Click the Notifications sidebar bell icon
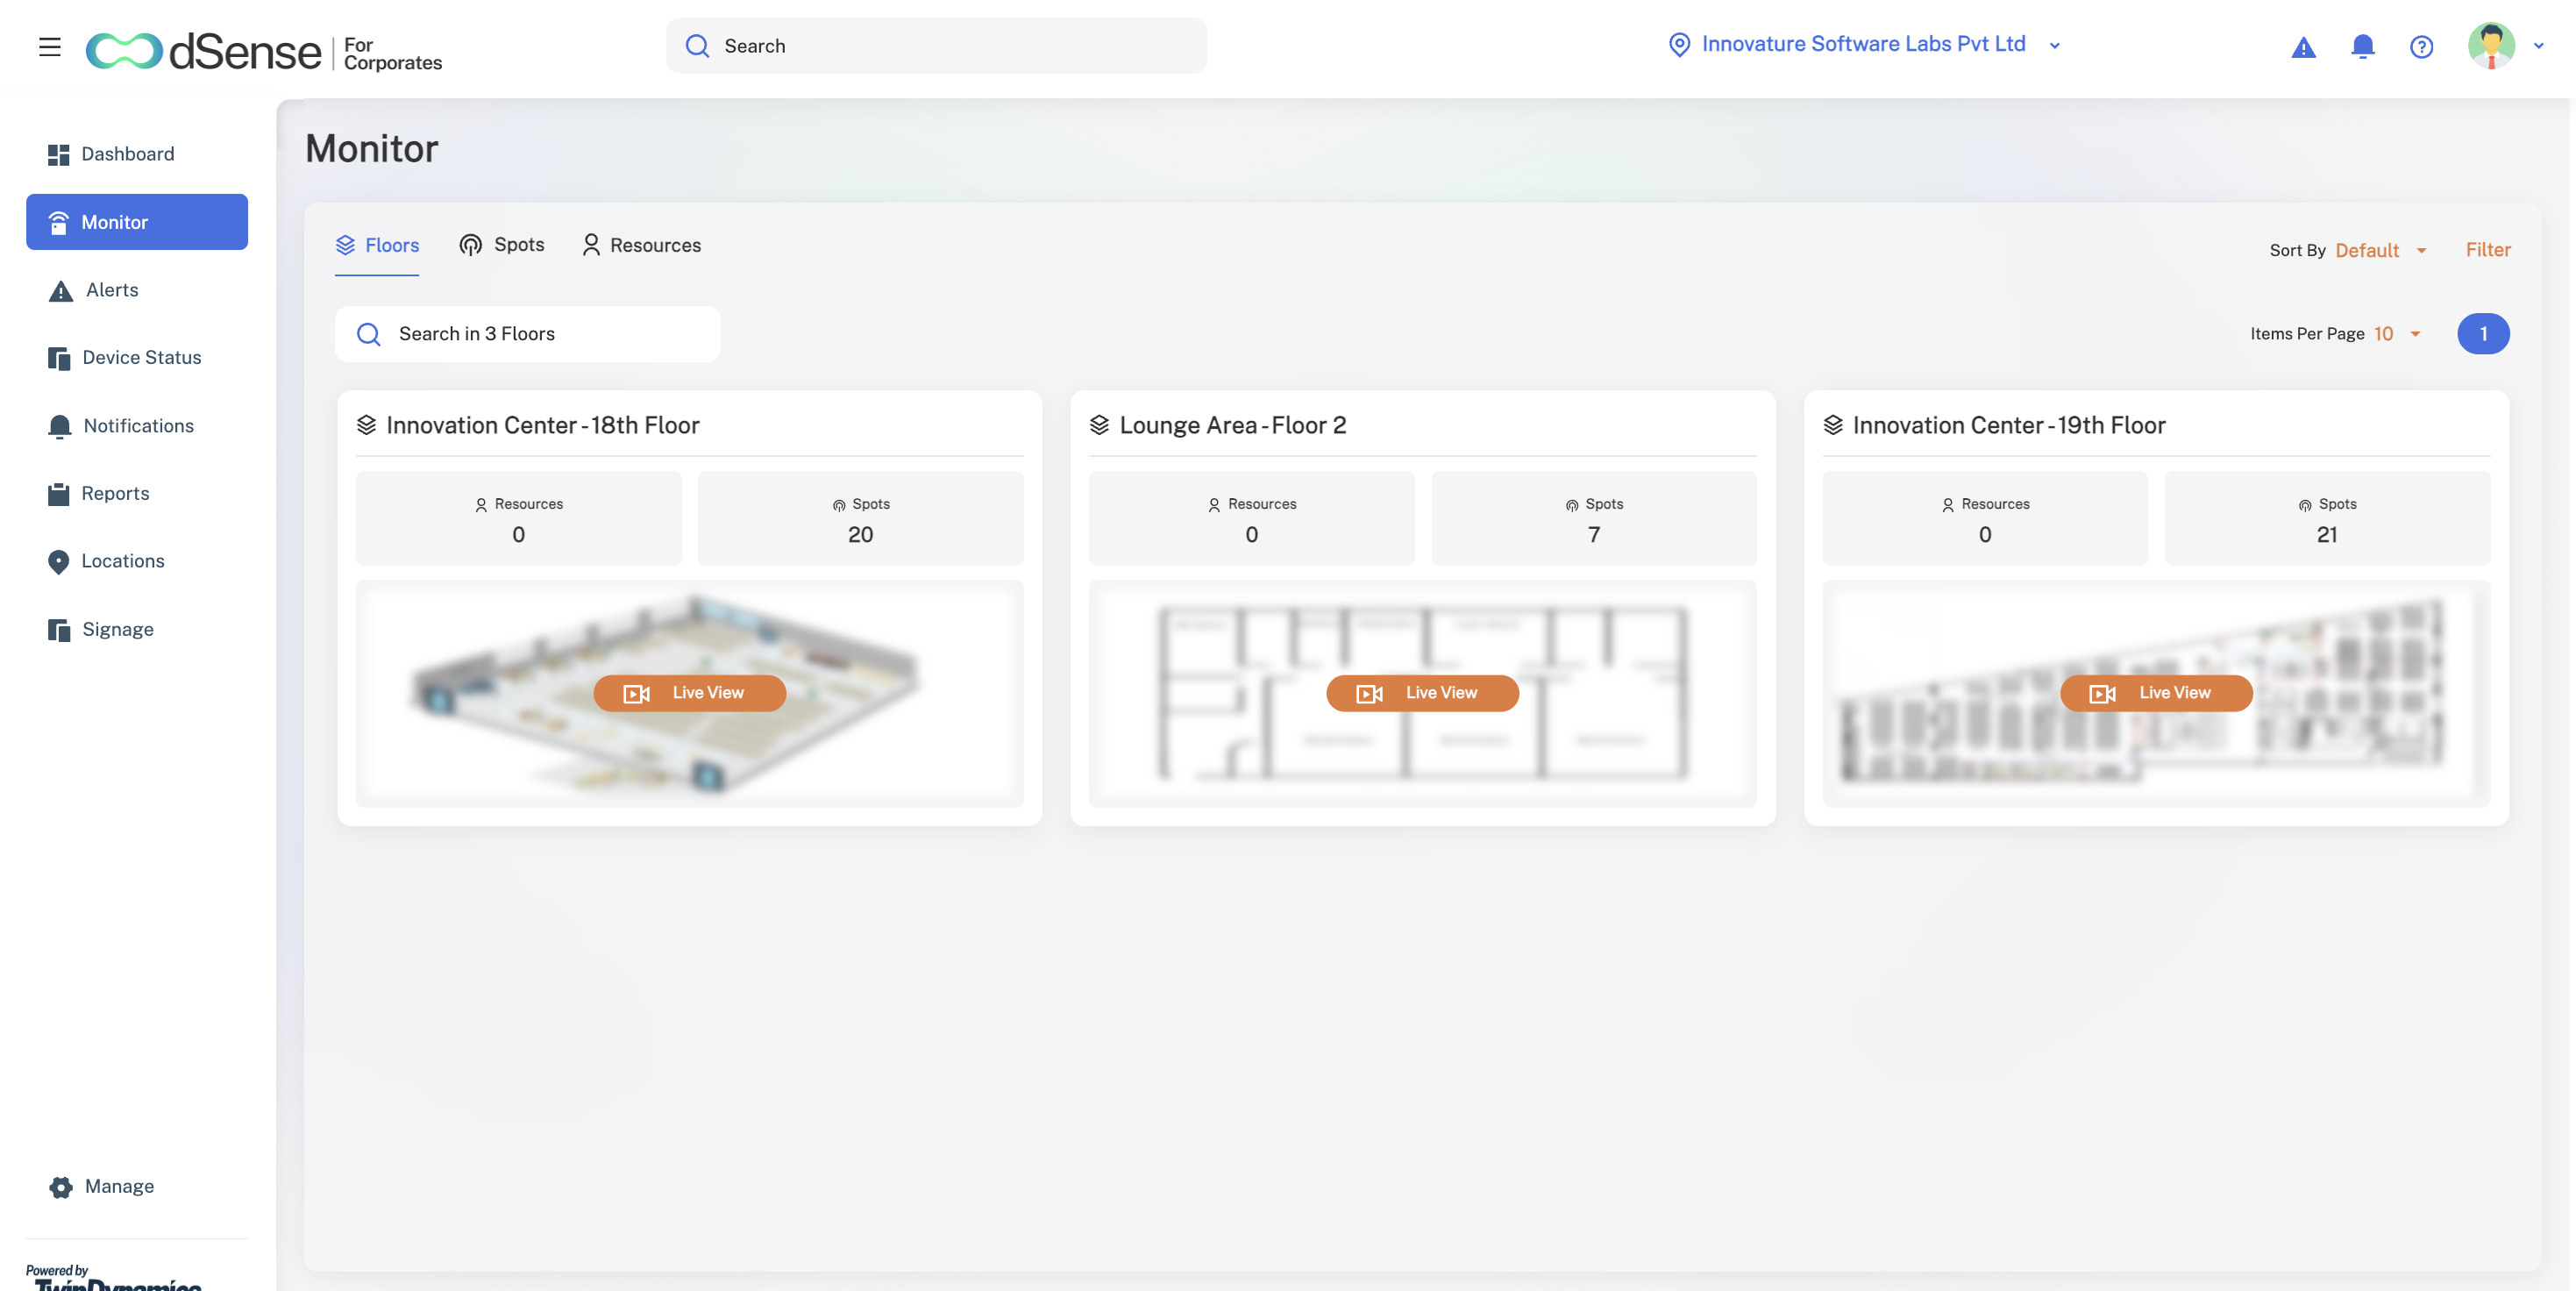Screen dimensions: 2576x1291 click(x=59, y=426)
